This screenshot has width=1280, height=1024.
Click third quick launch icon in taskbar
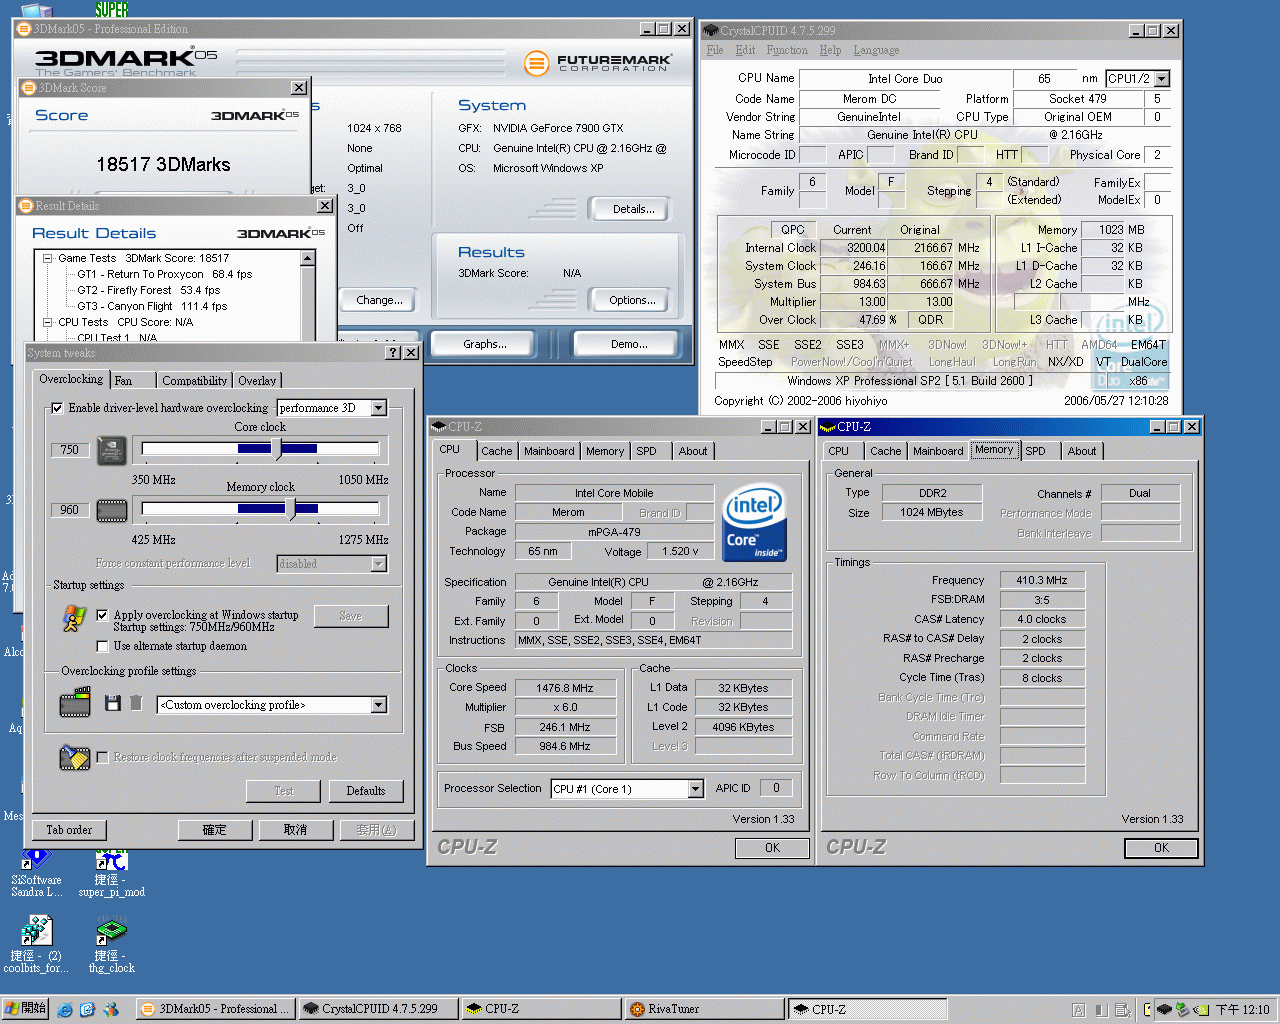[x=111, y=1010]
